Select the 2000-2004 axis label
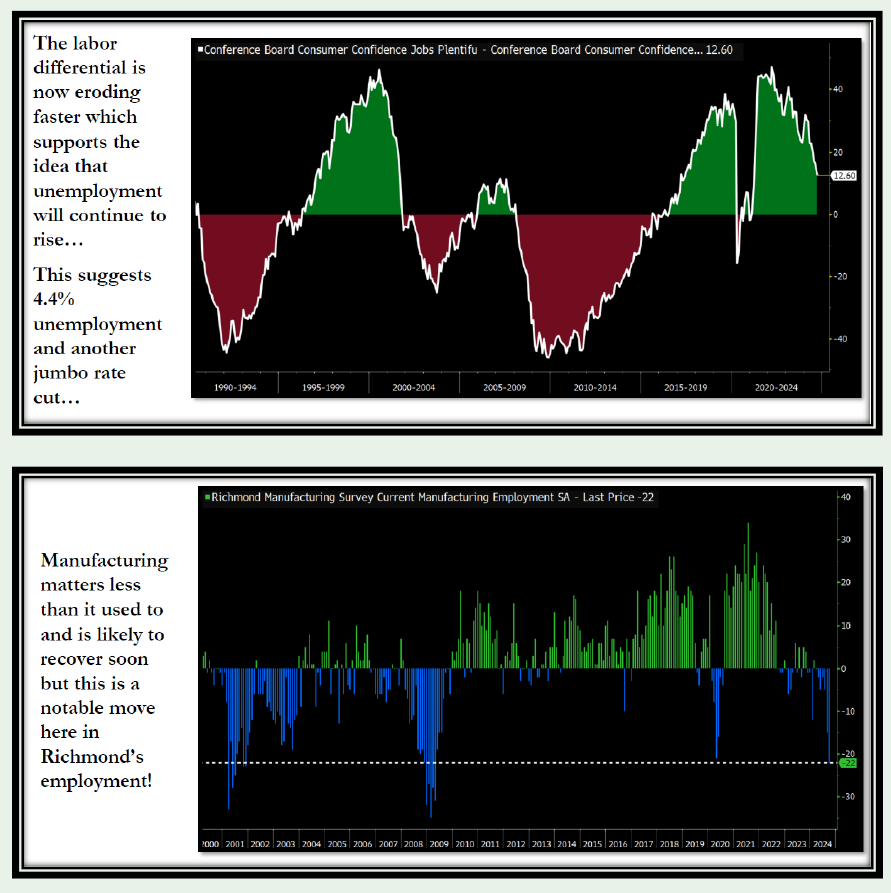This screenshot has height=893, width=891. click(x=414, y=387)
